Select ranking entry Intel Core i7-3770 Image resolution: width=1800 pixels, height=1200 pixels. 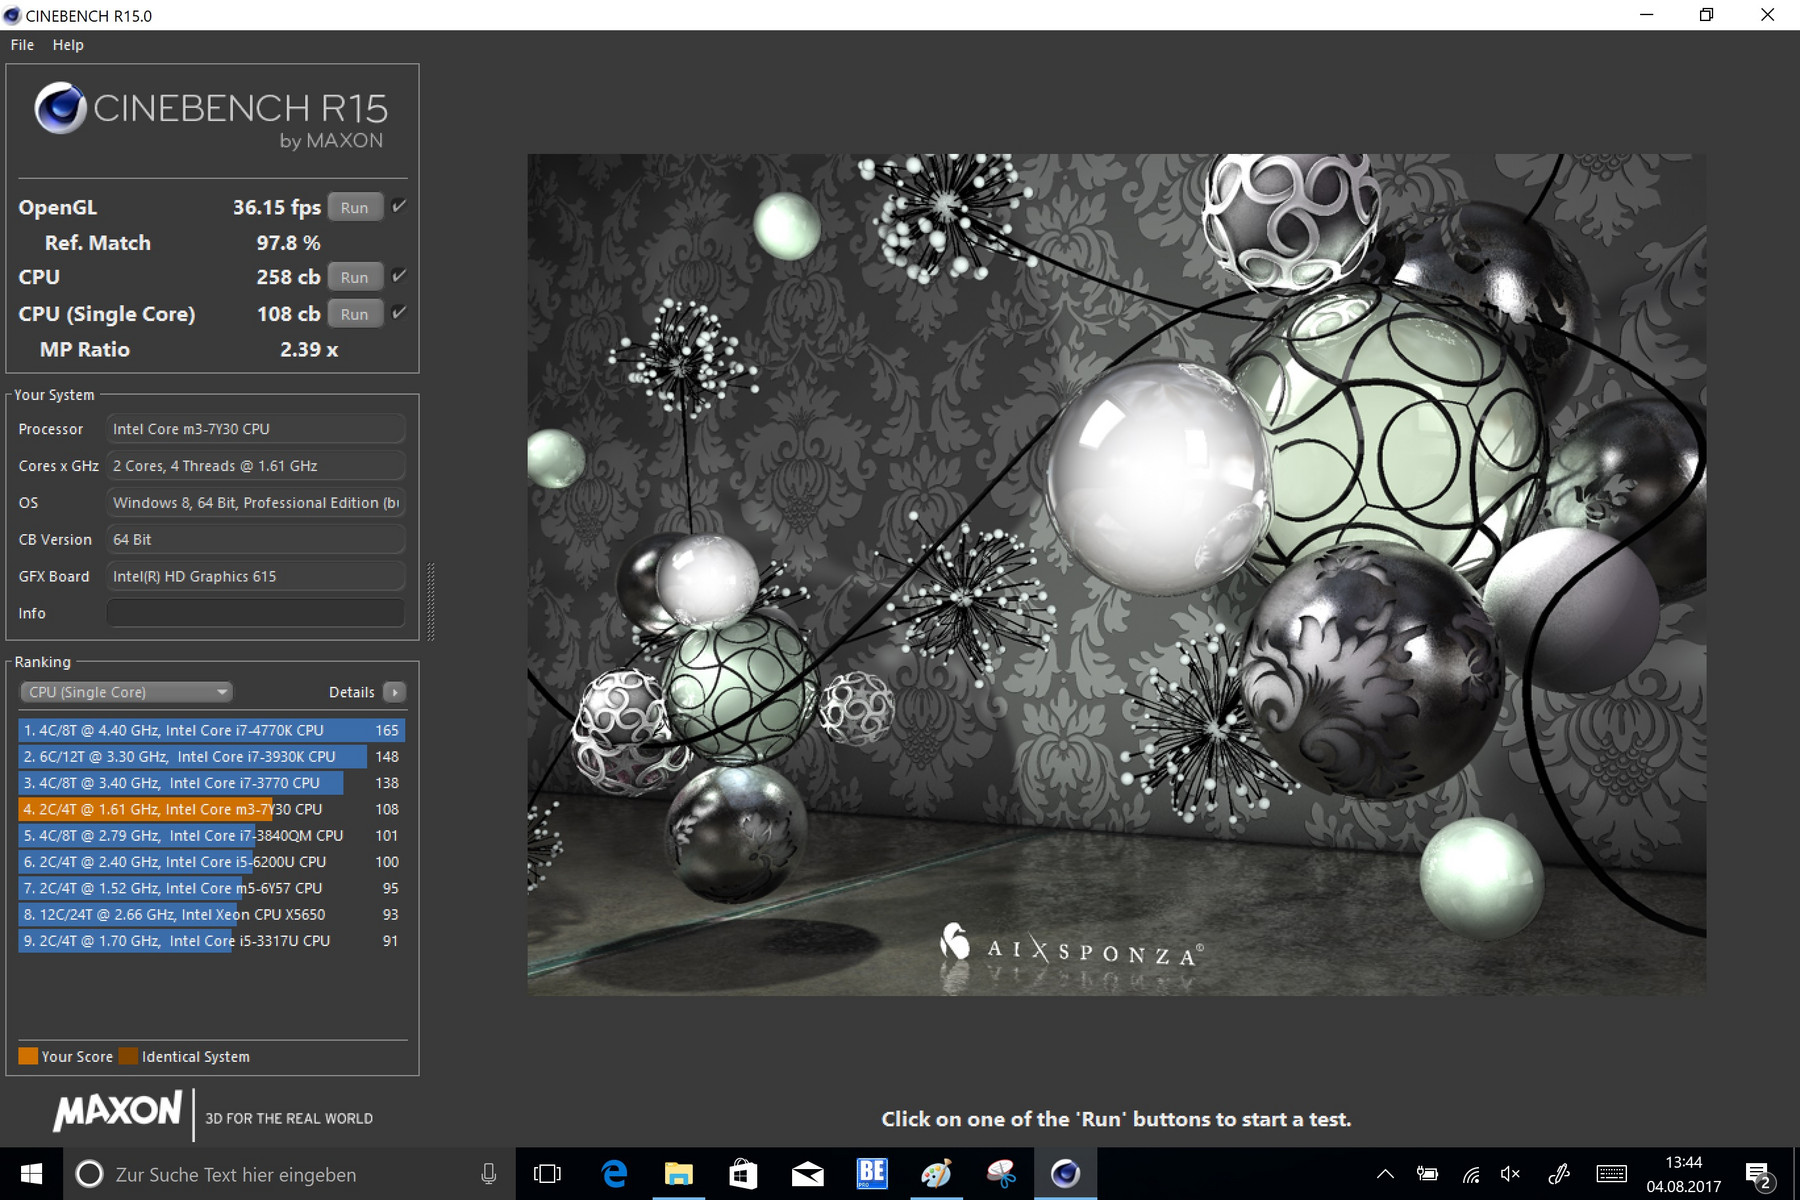(x=211, y=783)
